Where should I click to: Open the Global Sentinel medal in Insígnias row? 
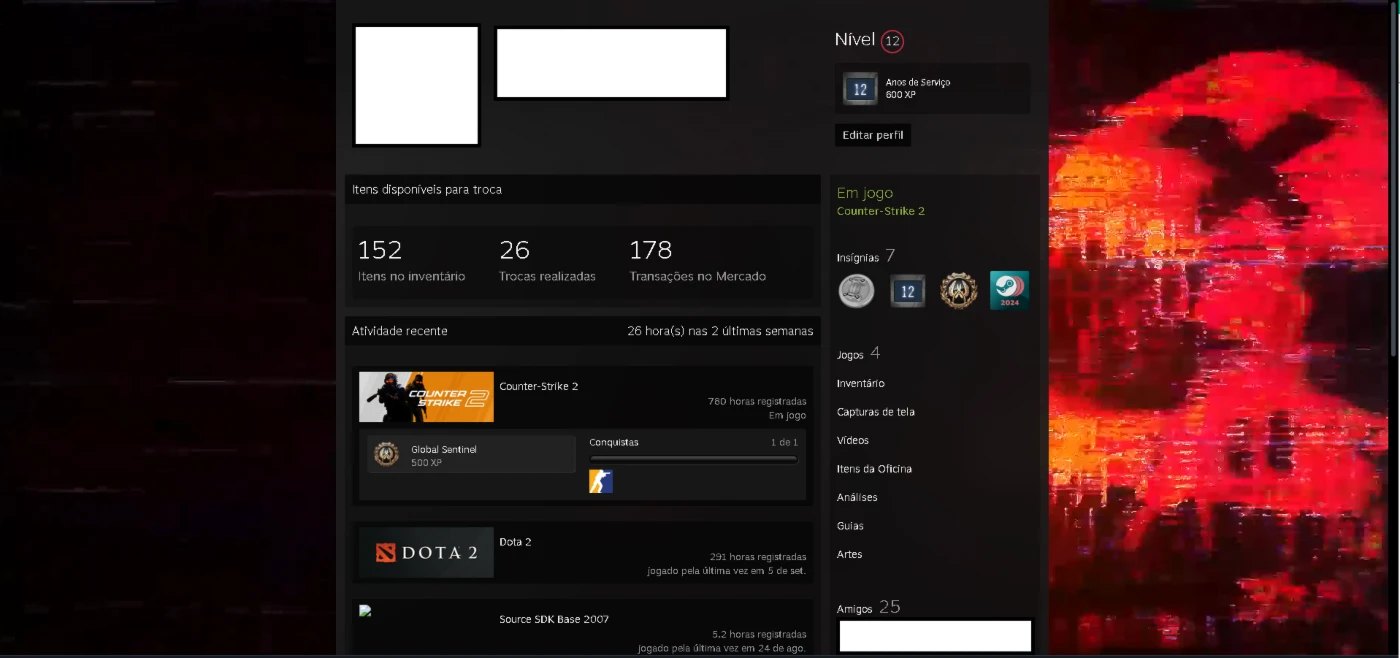point(958,291)
